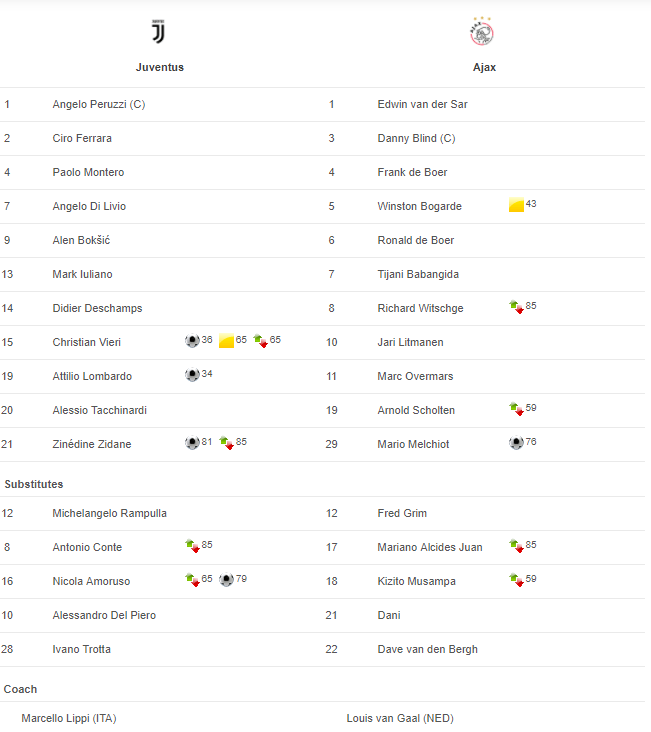This screenshot has width=651, height=732.
Task: Click Mario Melchiot's goal ball icon
Action: (x=516, y=443)
